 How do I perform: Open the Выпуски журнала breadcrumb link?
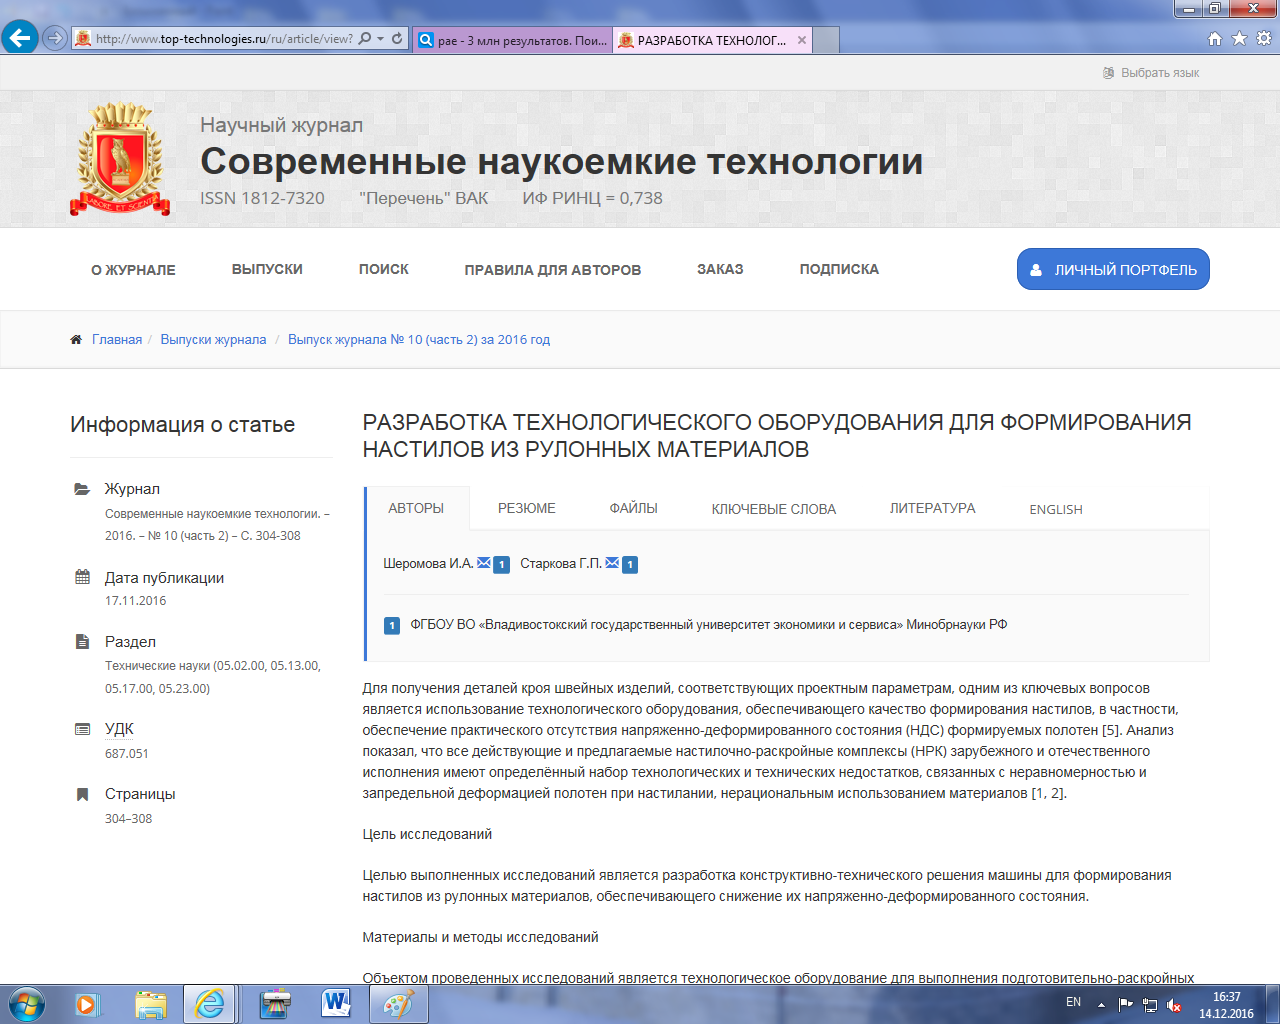[213, 340]
